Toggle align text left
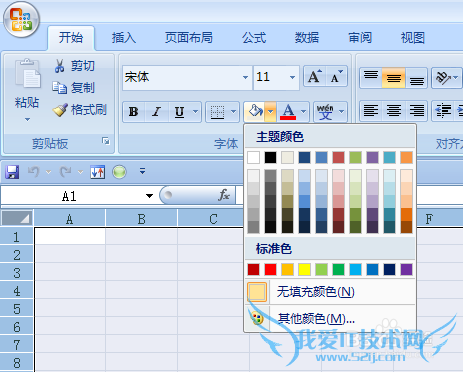This screenshot has width=463, height=372. tap(371, 111)
